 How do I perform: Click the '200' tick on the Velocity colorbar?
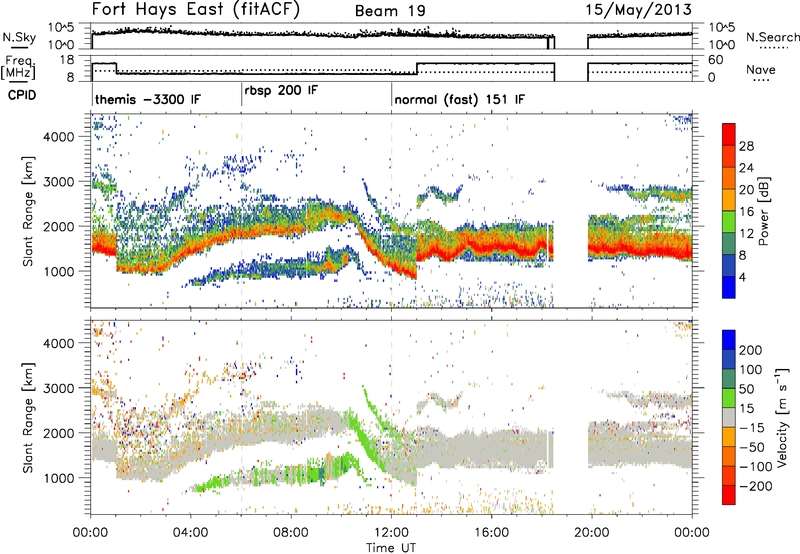(751, 350)
